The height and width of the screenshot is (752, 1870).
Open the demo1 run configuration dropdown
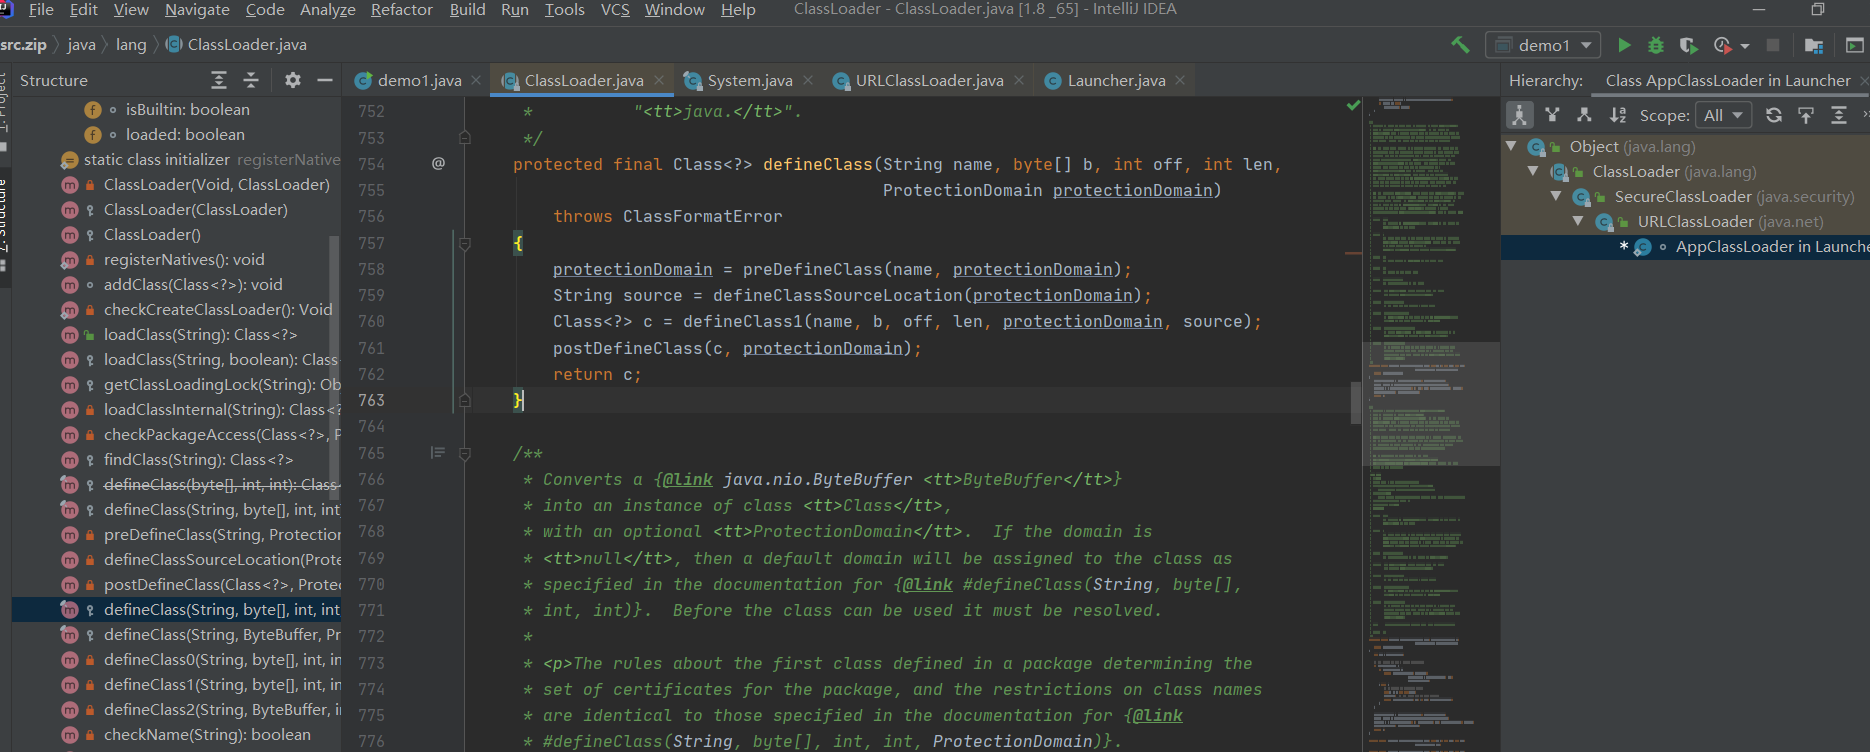tap(1545, 45)
